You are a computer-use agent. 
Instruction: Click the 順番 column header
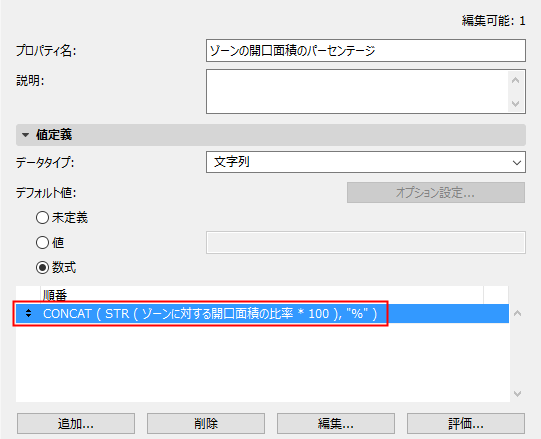click(x=262, y=295)
